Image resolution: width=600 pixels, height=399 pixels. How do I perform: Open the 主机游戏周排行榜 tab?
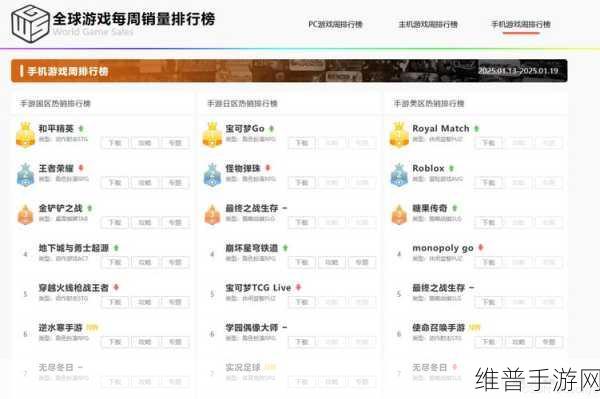[428, 24]
